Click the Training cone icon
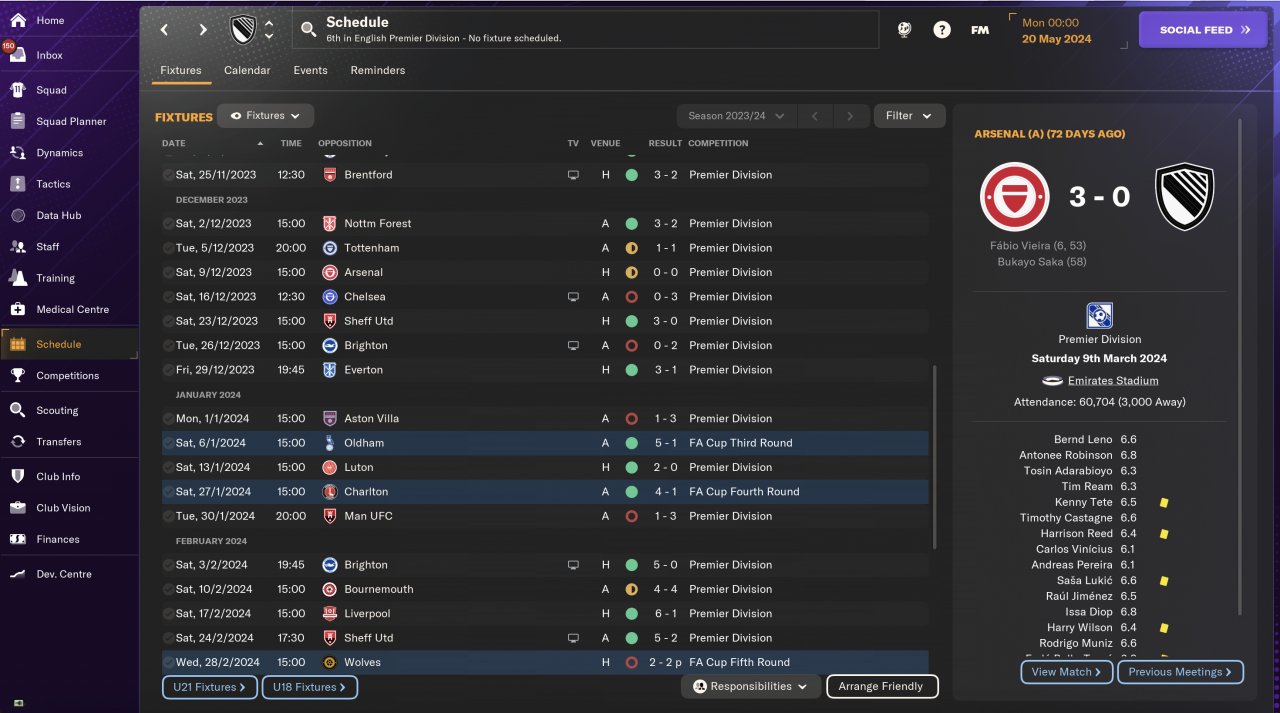The image size is (1280, 713). click(x=18, y=278)
